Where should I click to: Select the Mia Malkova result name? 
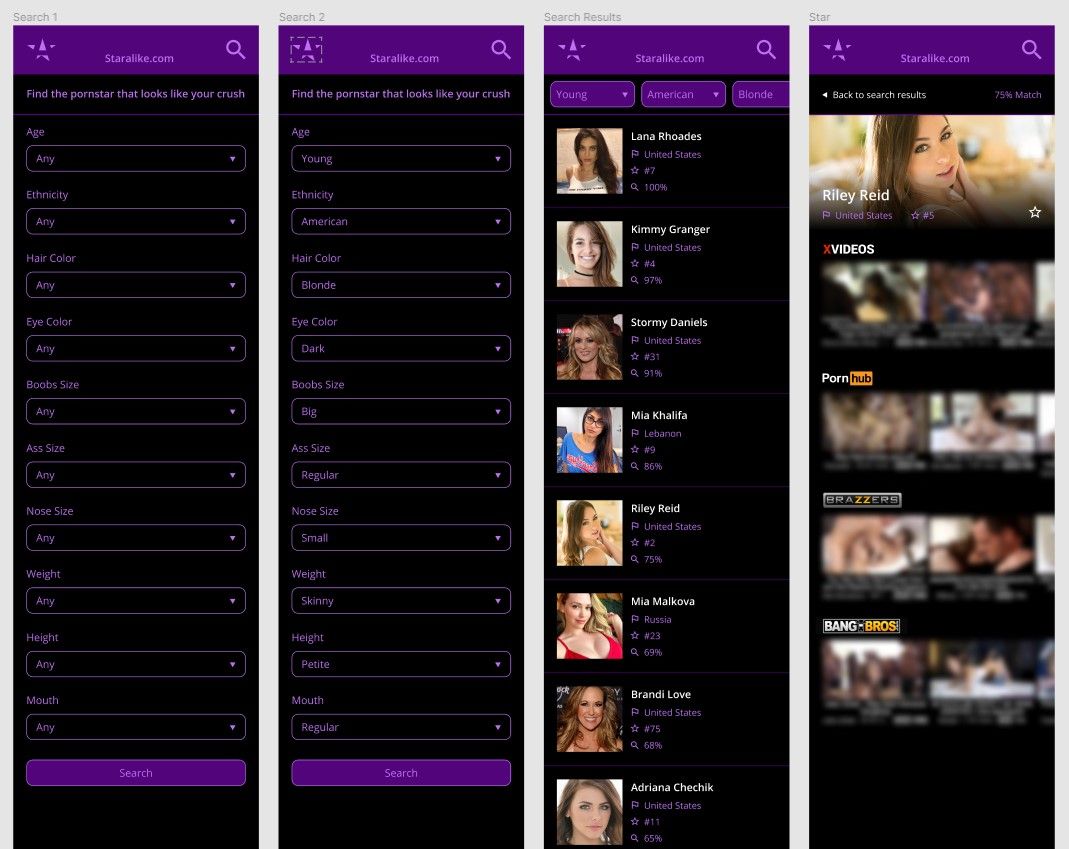[663, 601]
